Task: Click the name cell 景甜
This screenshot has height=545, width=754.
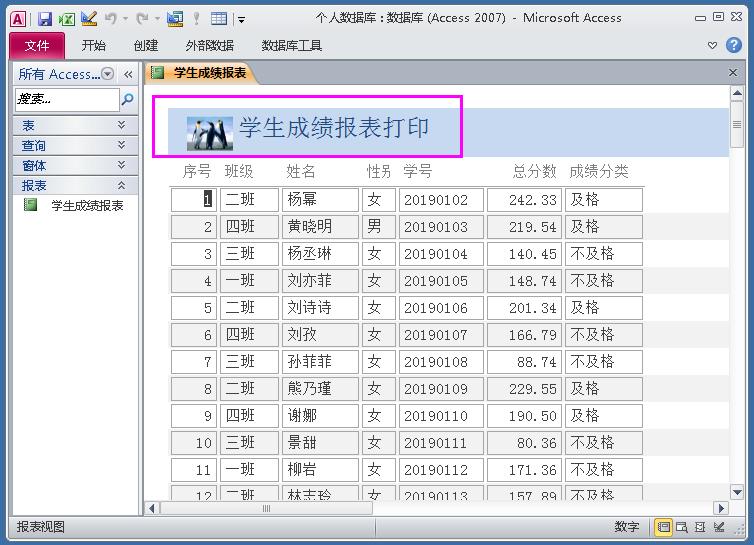Action: point(320,442)
